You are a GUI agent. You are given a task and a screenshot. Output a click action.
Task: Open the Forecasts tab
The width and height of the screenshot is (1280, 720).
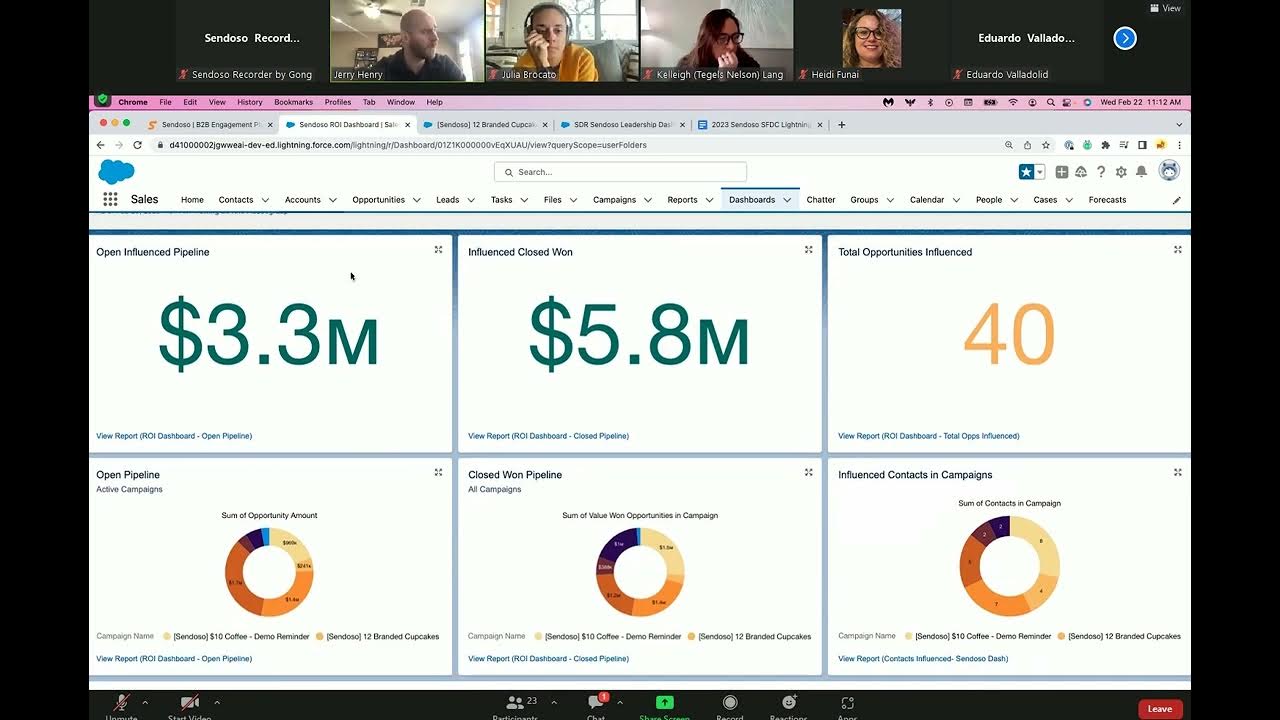[x=1107, y=200]
